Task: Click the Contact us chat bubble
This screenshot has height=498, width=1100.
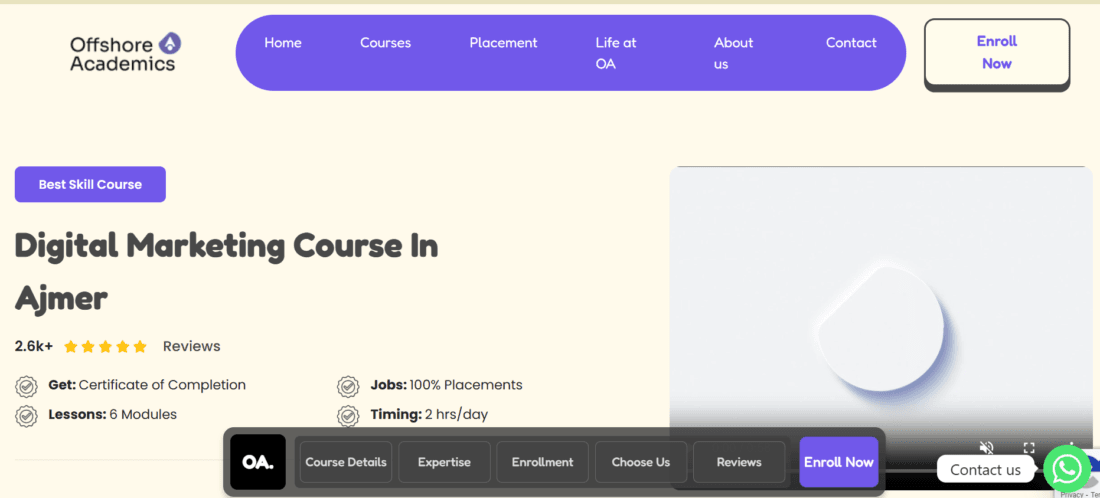Action: [x=985, y=469]
